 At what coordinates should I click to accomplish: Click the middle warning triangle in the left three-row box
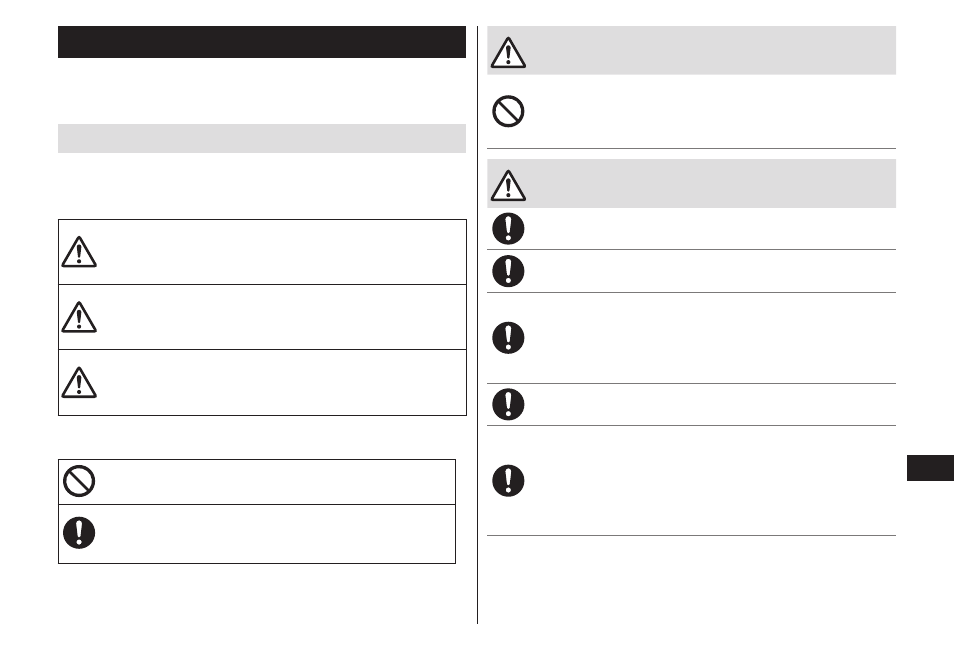[x=79, y=317]
